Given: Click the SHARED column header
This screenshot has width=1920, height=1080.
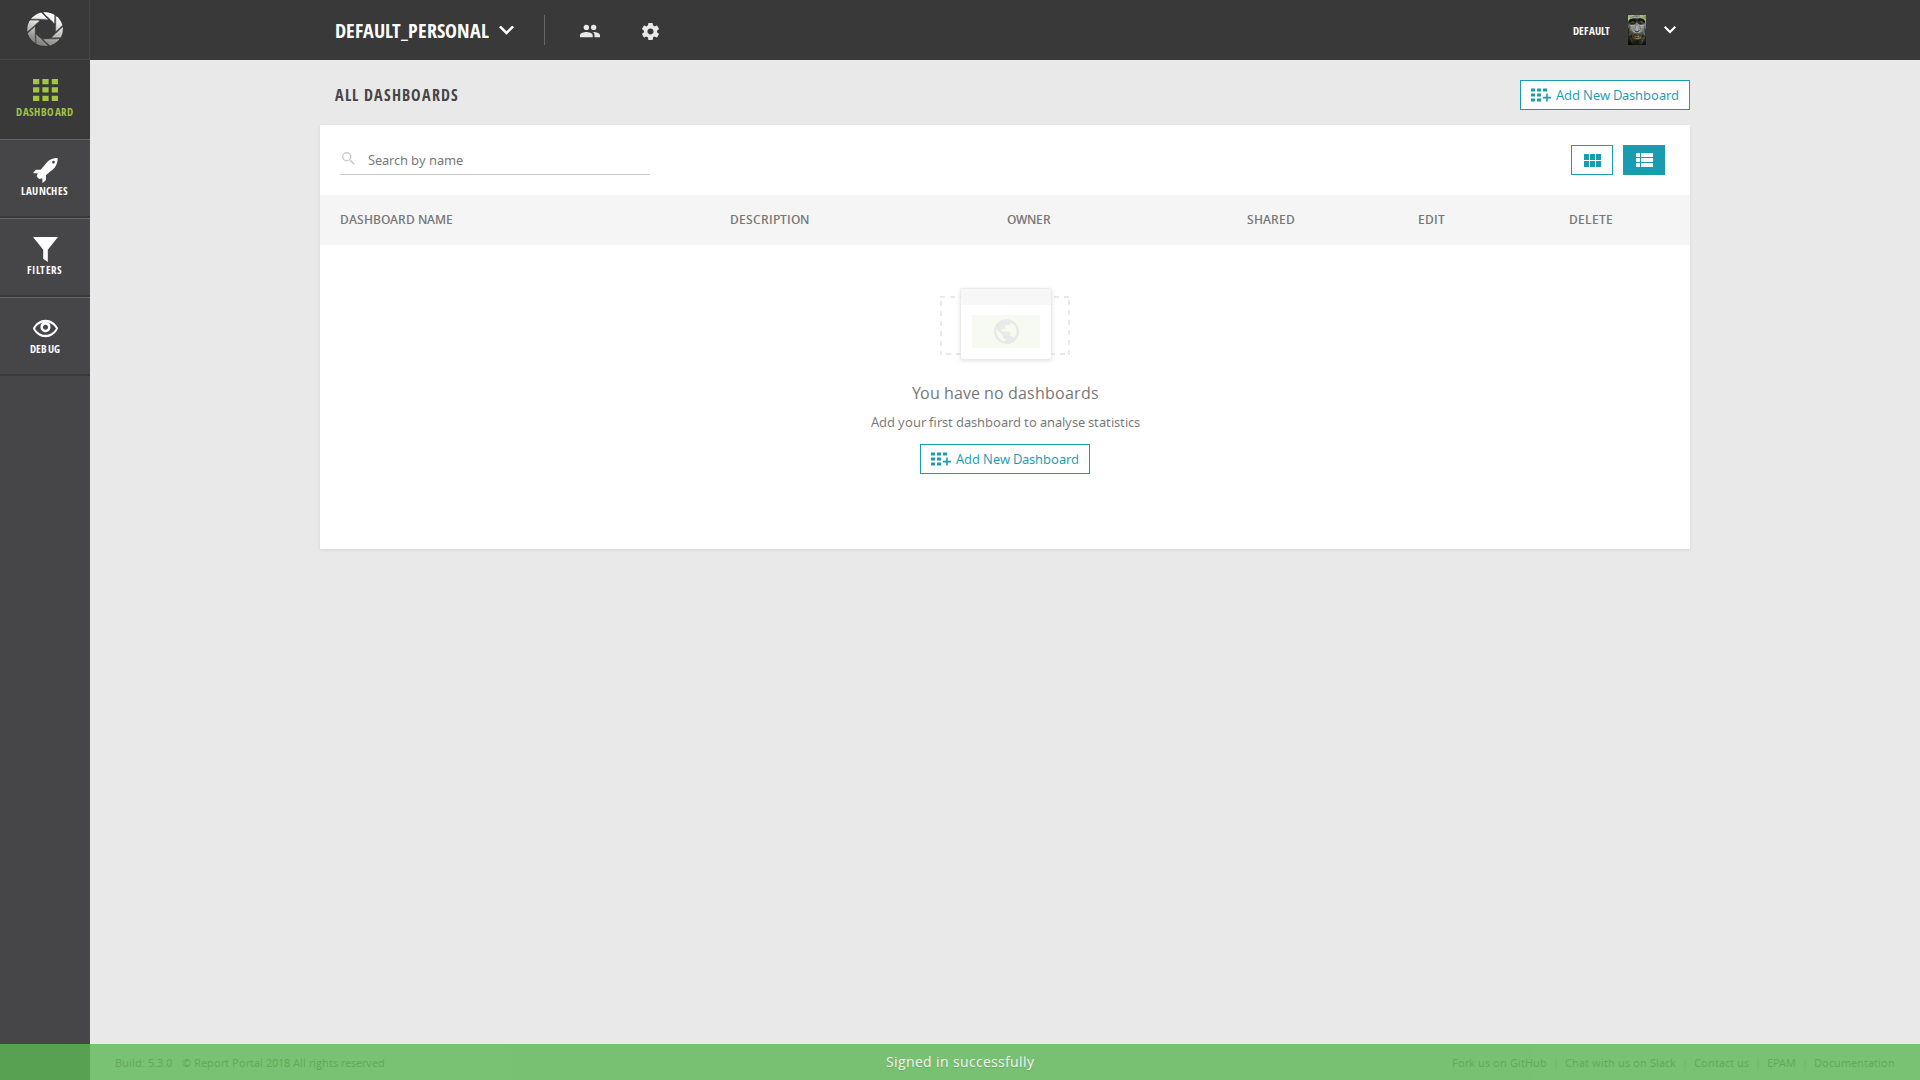Looking at the screenshot, I should click(x=1270, y=220).
